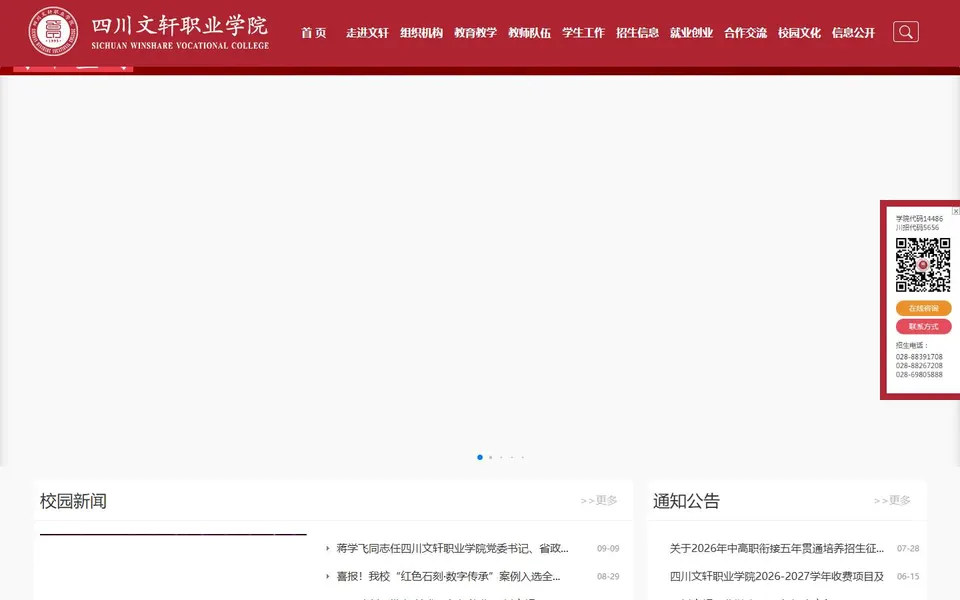This screenshot has width=960, height=600.
Task: Click the admissions QR code
Action: [923, 265]
